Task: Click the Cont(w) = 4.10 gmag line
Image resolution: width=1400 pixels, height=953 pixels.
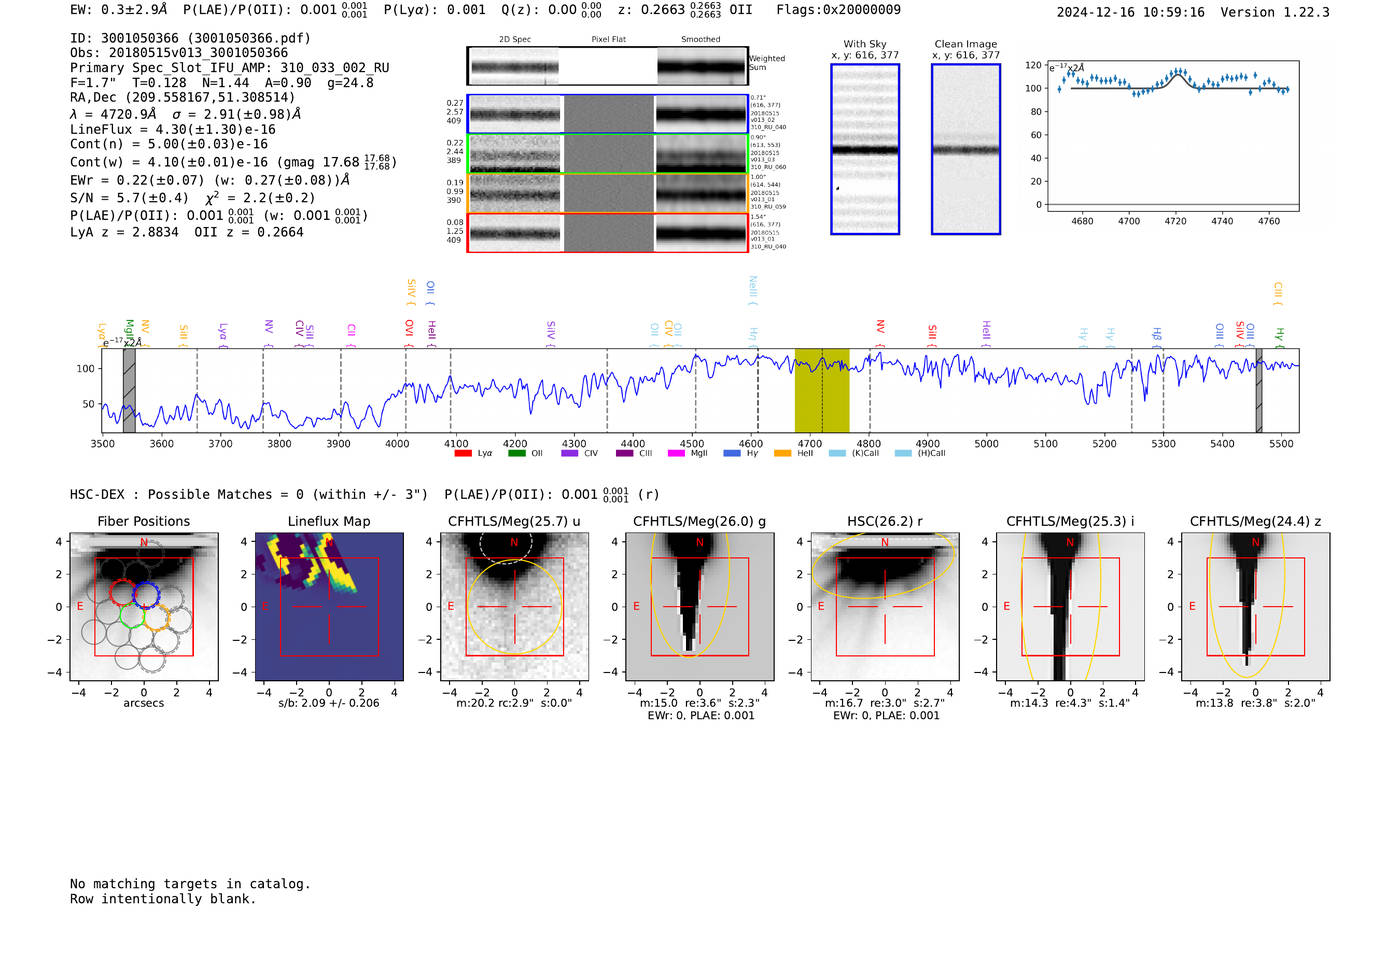Action: [x=233, y=161]
